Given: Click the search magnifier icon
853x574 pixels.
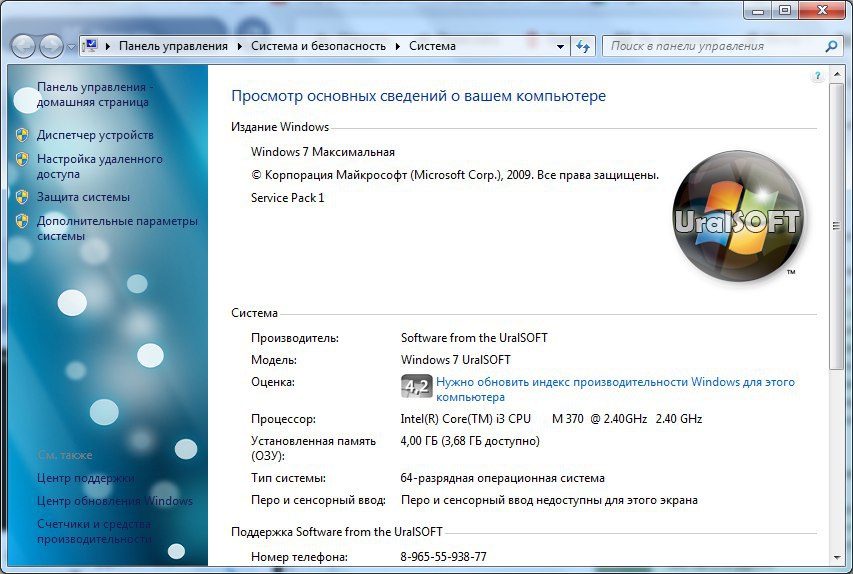Looking at the screenshot, I should coord(831,46).
